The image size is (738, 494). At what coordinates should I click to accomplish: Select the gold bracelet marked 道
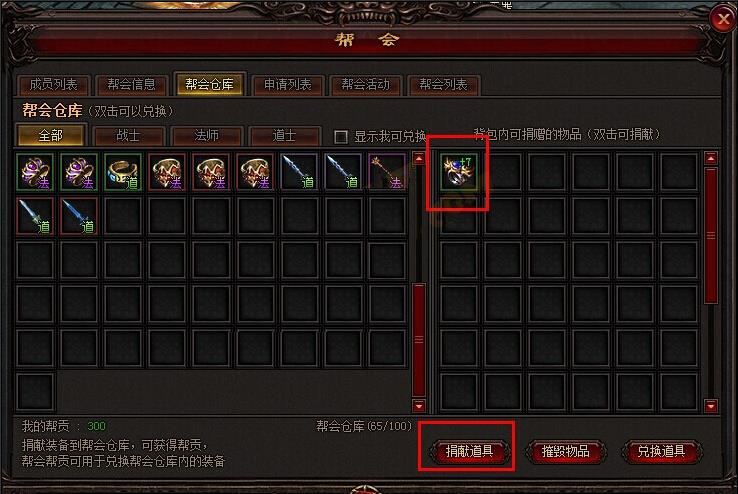coord(123,172)
